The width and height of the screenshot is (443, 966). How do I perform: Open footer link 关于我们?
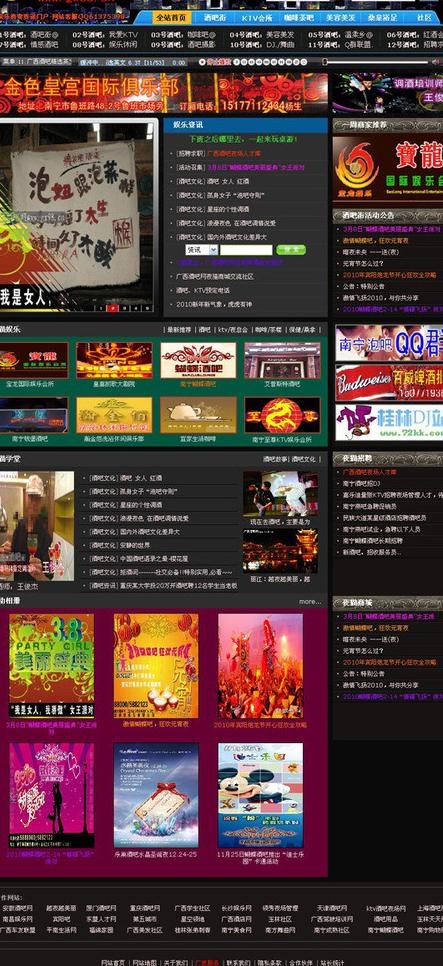click(x=176, y=962)
